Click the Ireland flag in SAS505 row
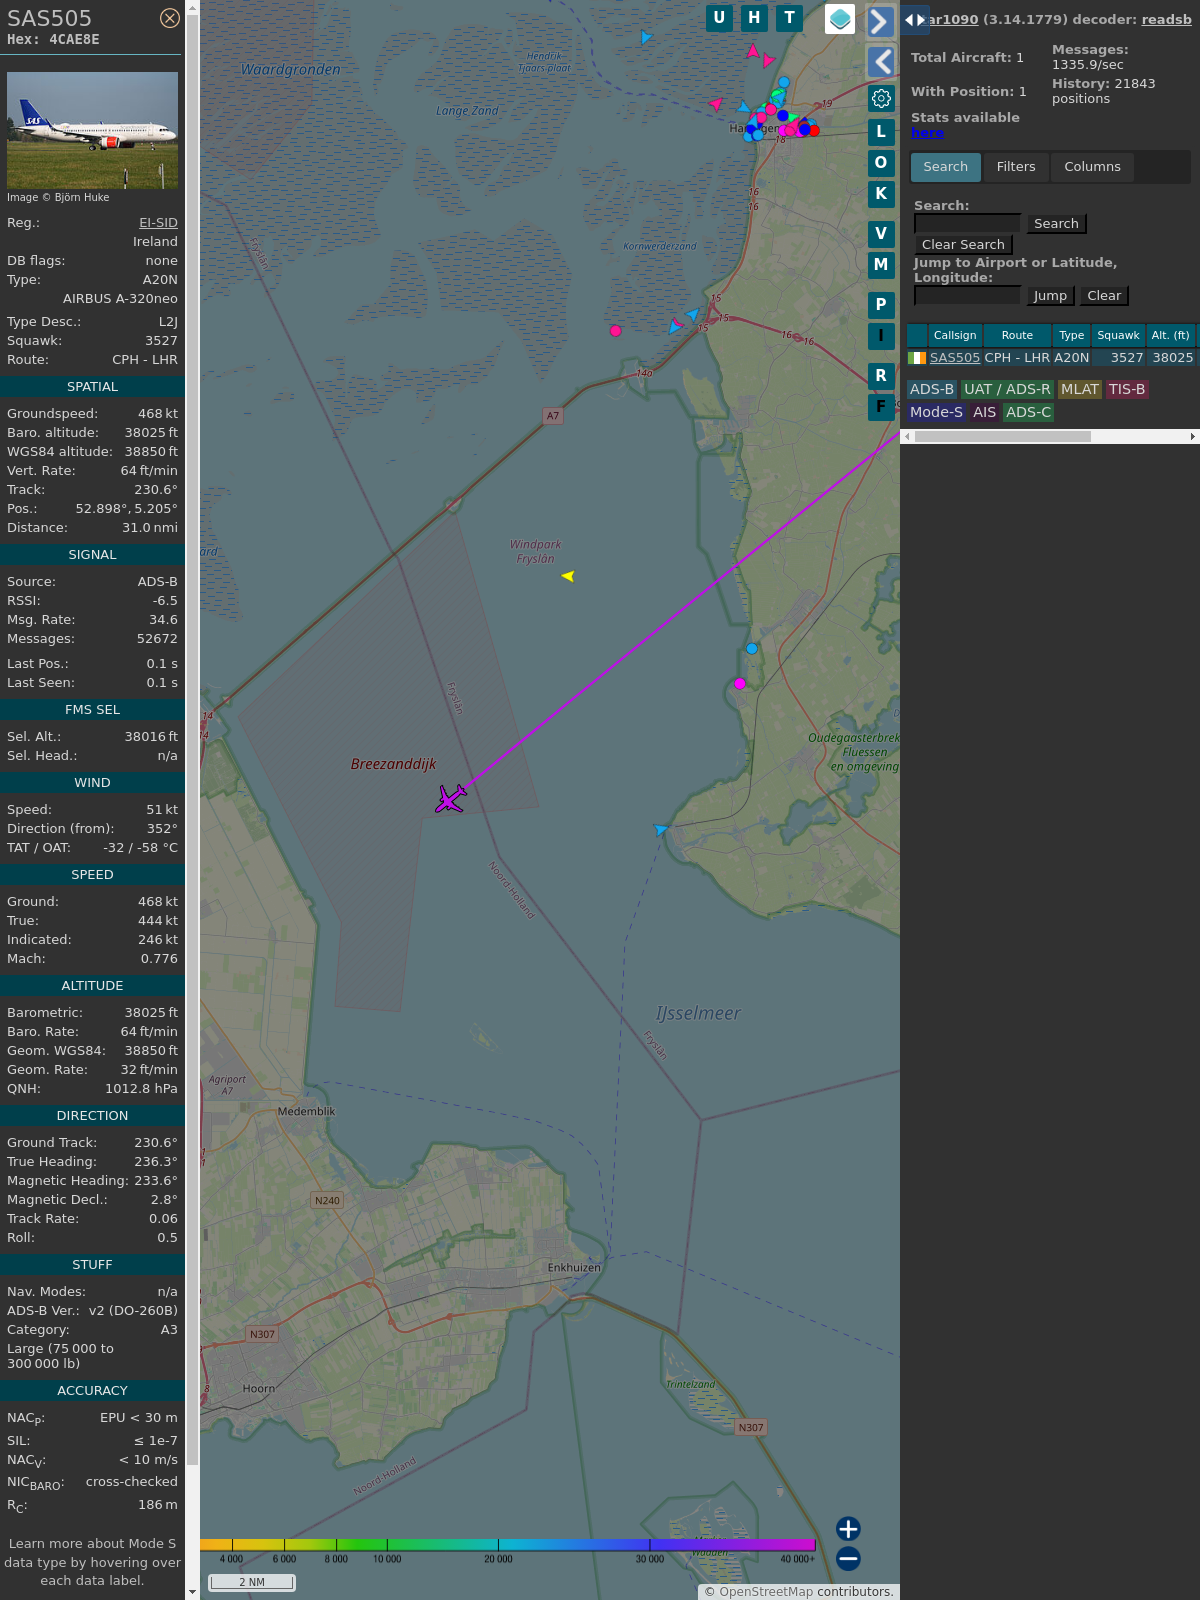This screenshot has height=1600, width=1200. click(x=917, y=358)
